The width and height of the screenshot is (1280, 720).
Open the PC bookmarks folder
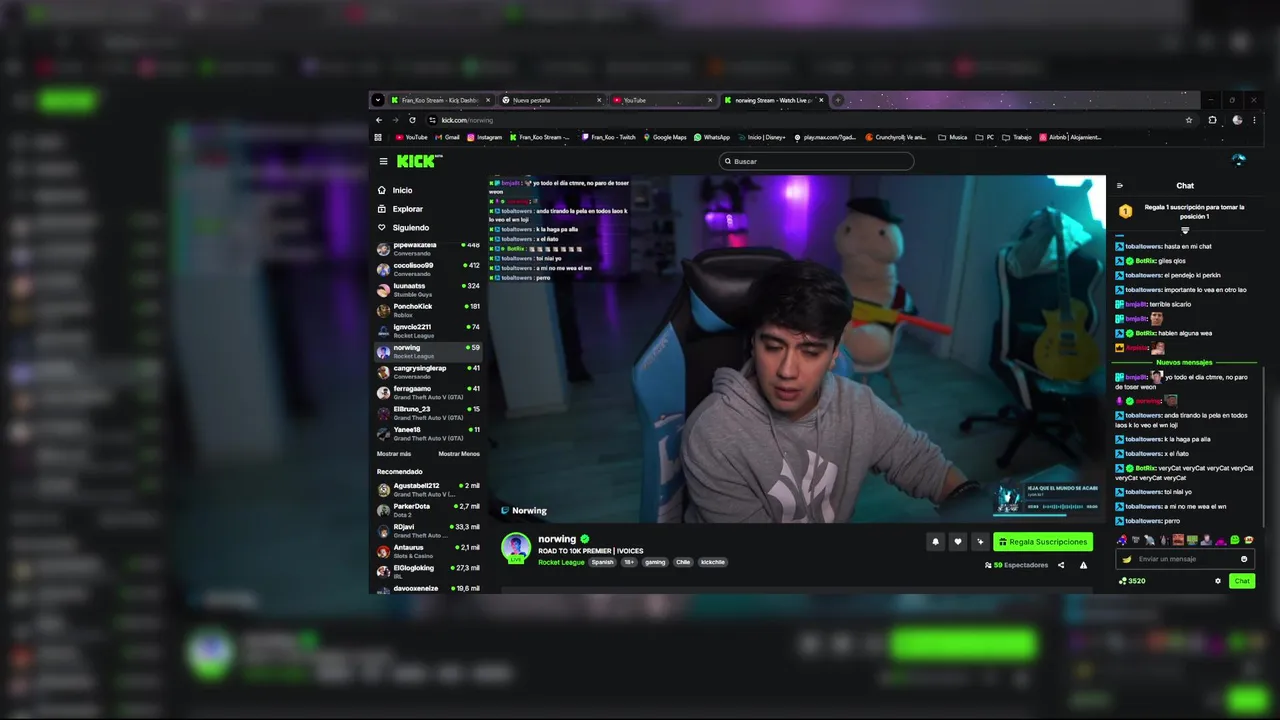pos(985,137)
